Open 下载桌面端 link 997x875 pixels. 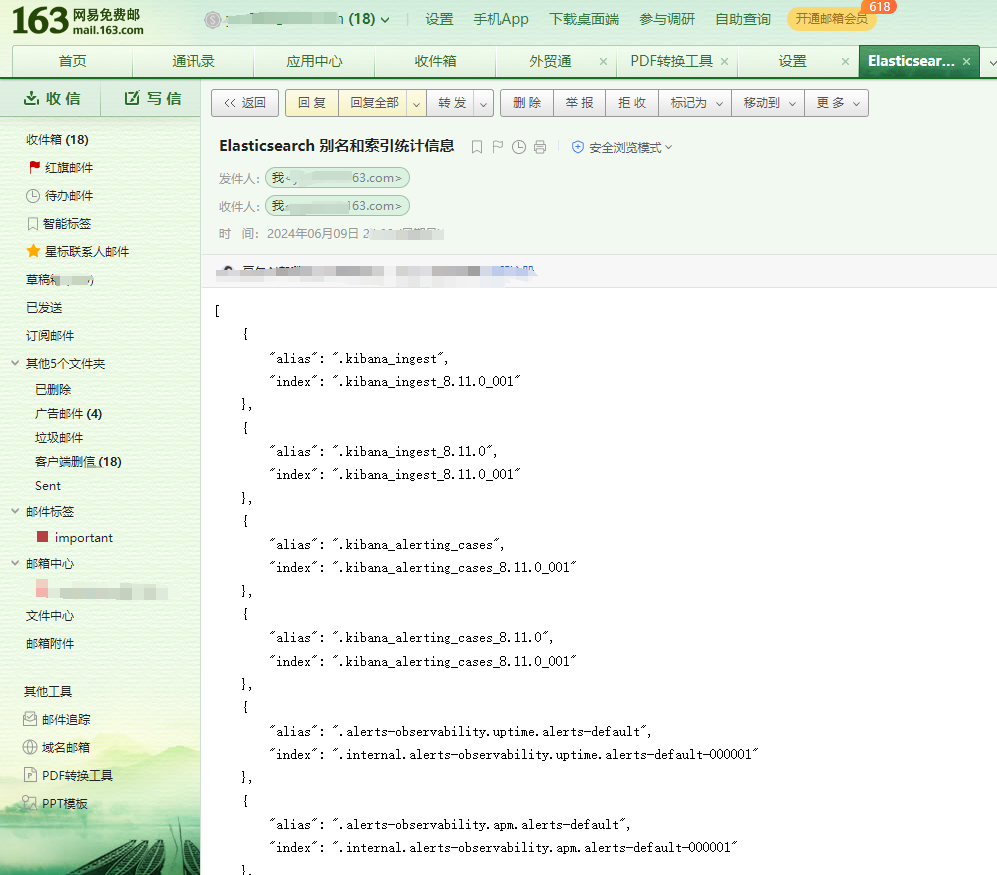[x=584, y=20]
